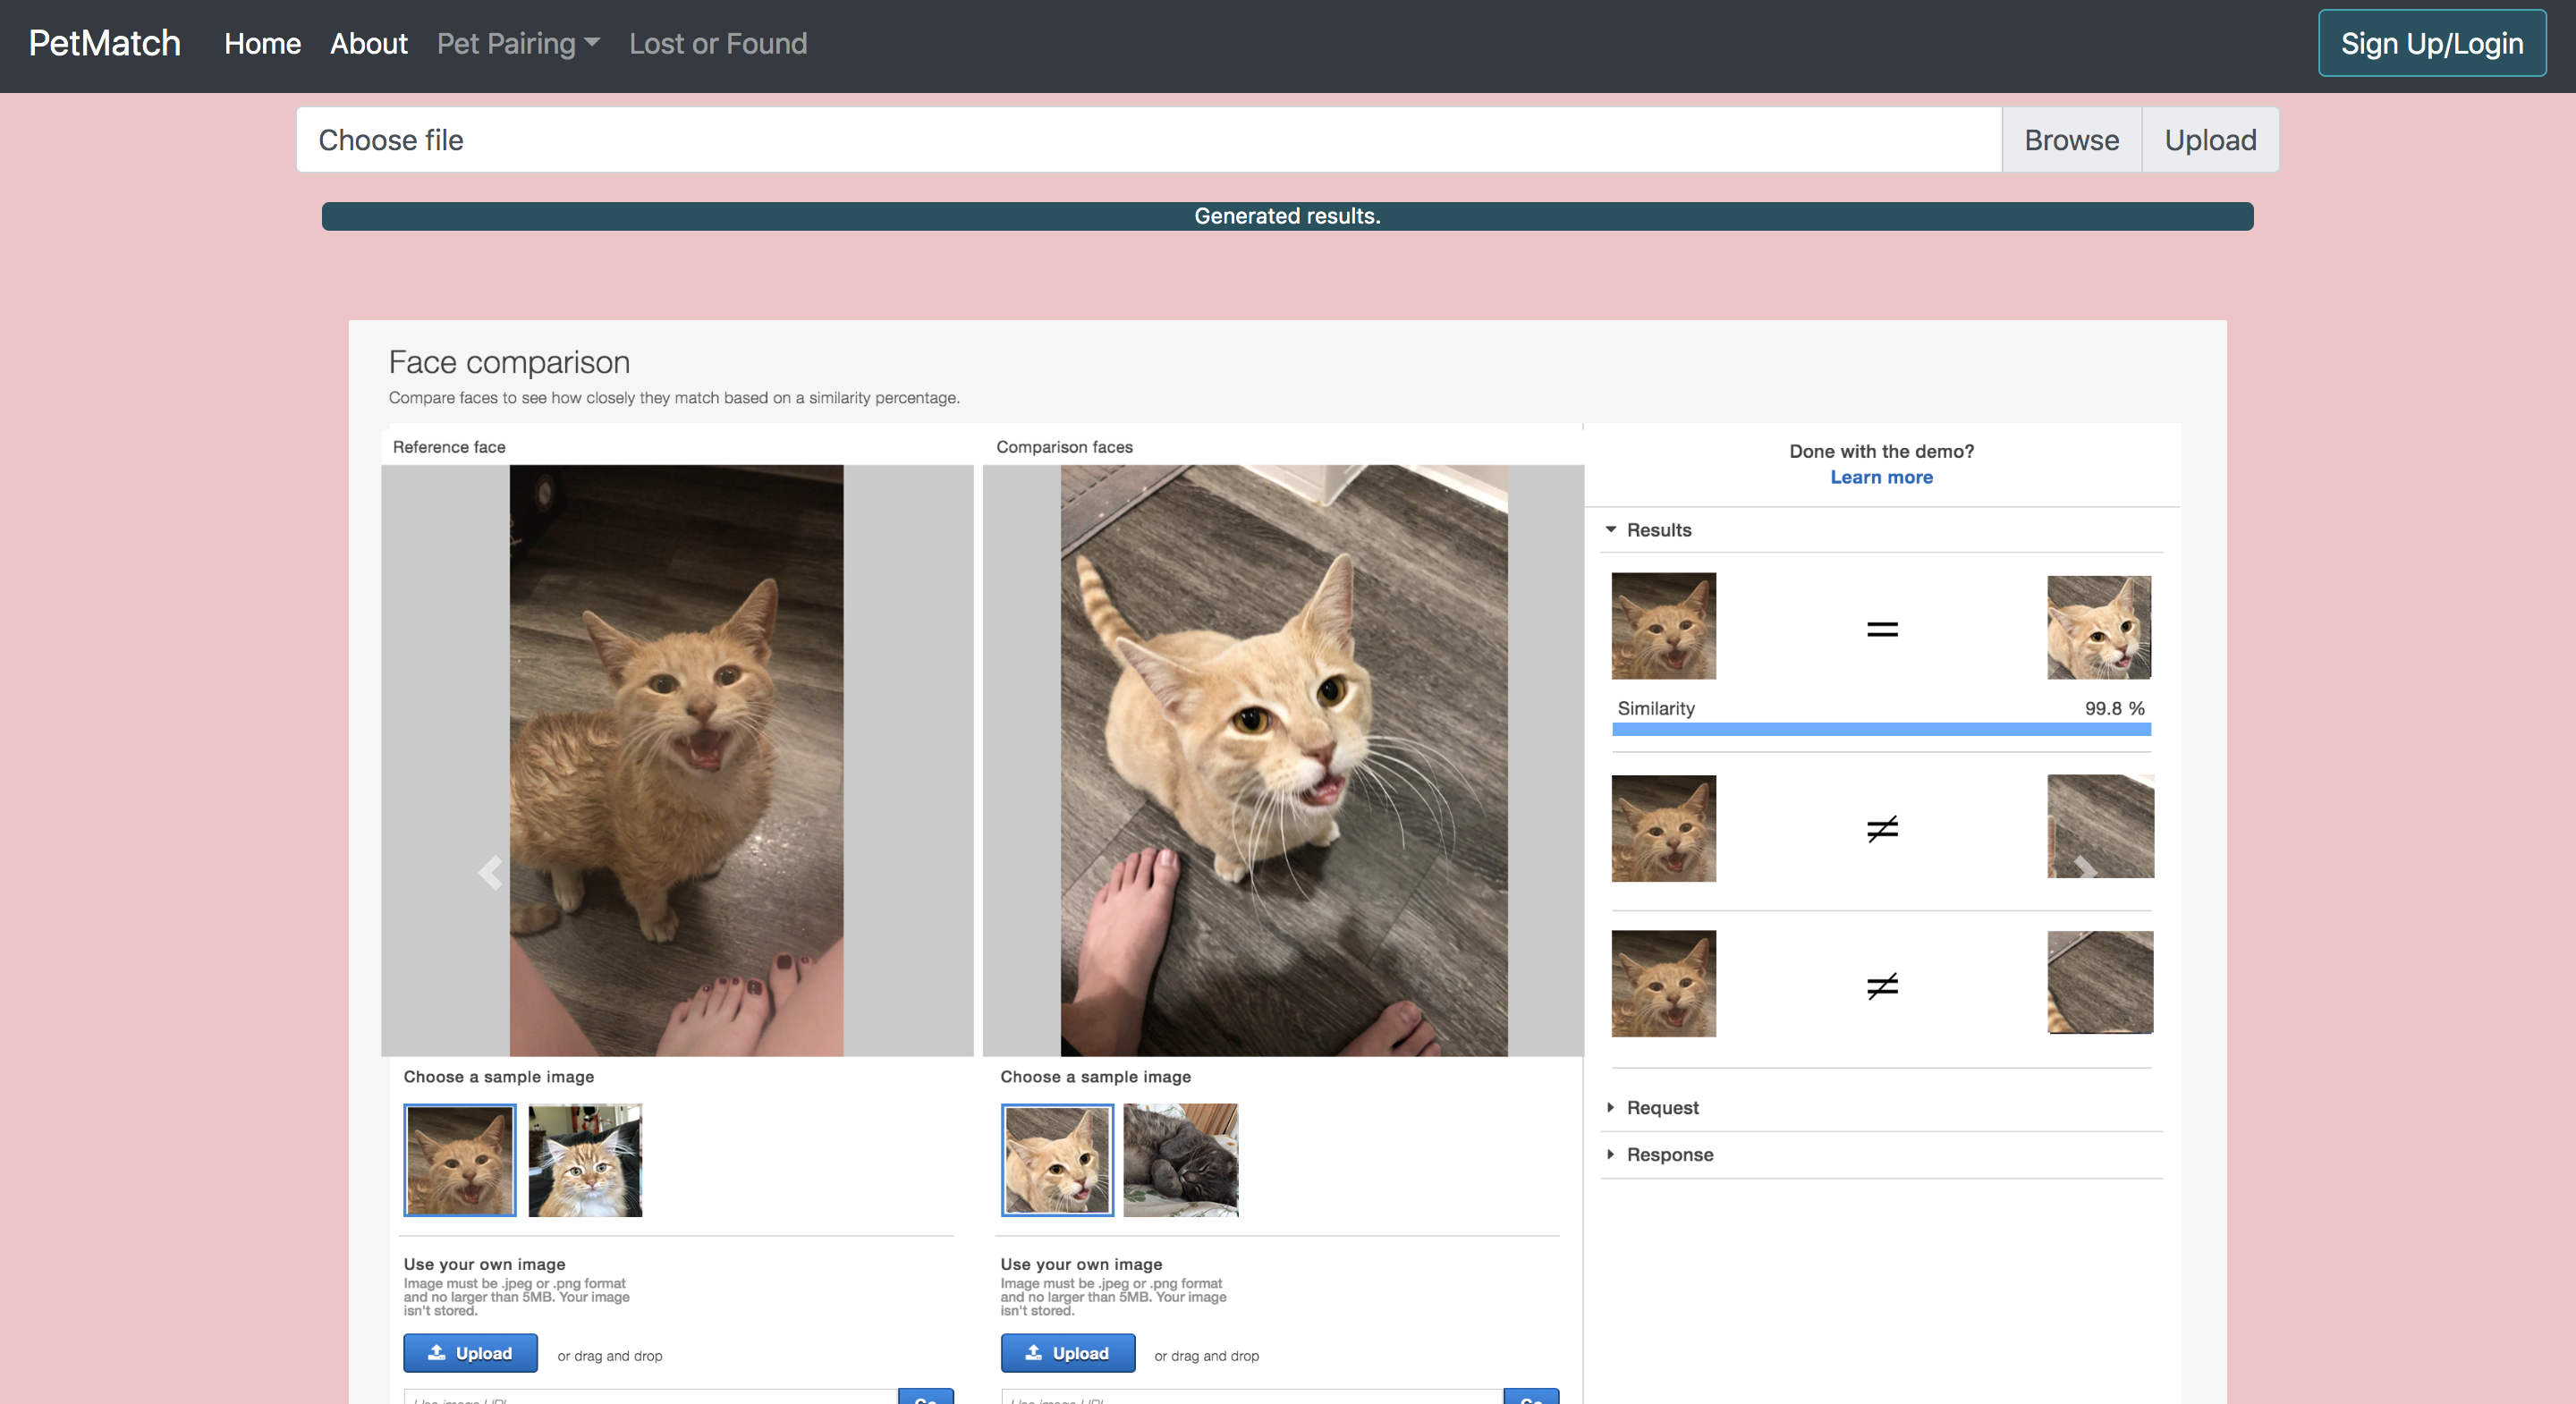This screenshot has width=2576, height=1404.
Task: Open the Pet Pairing dropdown menu
Action: [517, 44]
